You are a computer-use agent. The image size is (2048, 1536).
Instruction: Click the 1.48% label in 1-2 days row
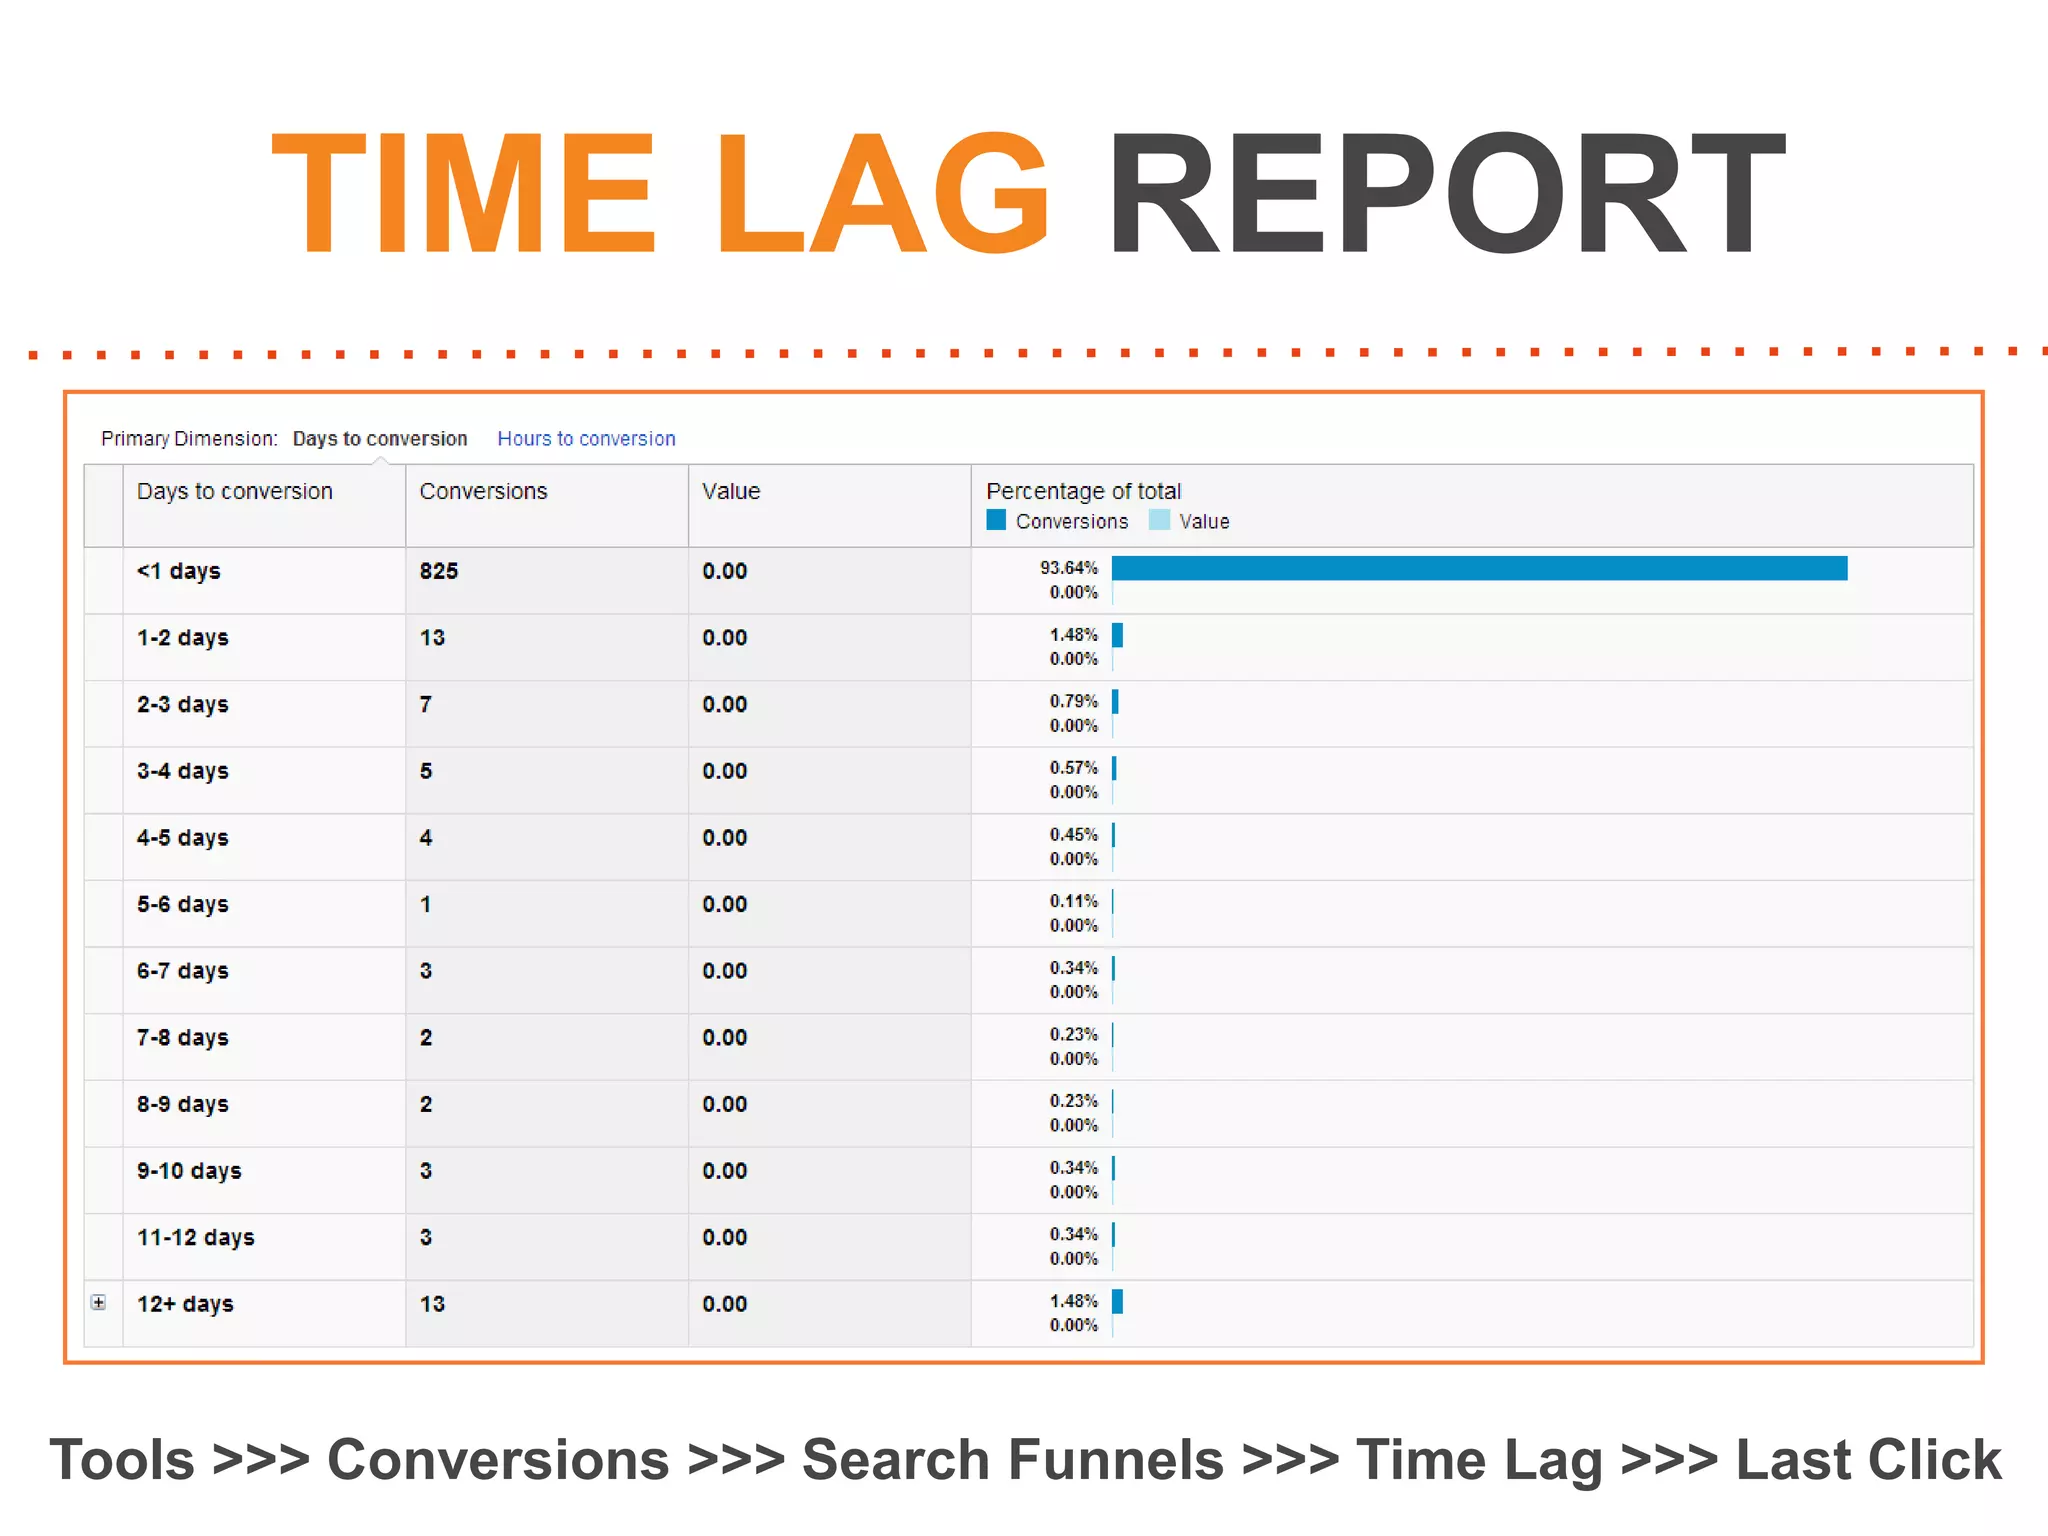(x=1073, y=635)
